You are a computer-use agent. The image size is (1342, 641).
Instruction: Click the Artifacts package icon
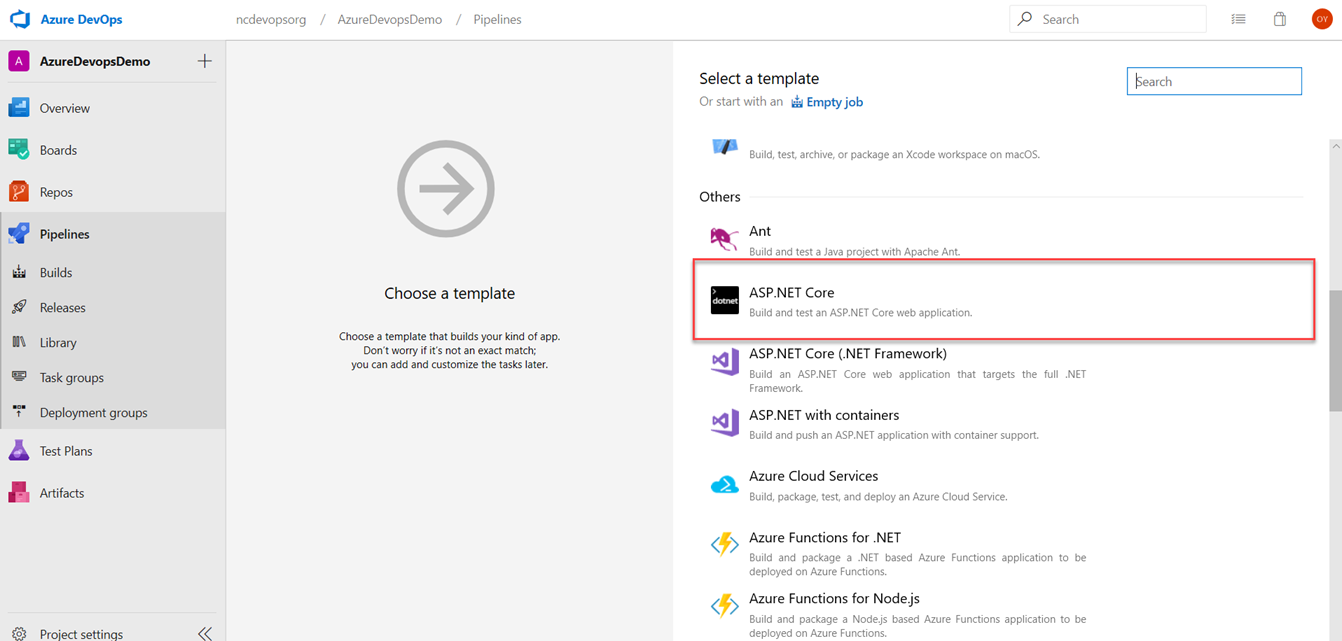click(19, 493)
